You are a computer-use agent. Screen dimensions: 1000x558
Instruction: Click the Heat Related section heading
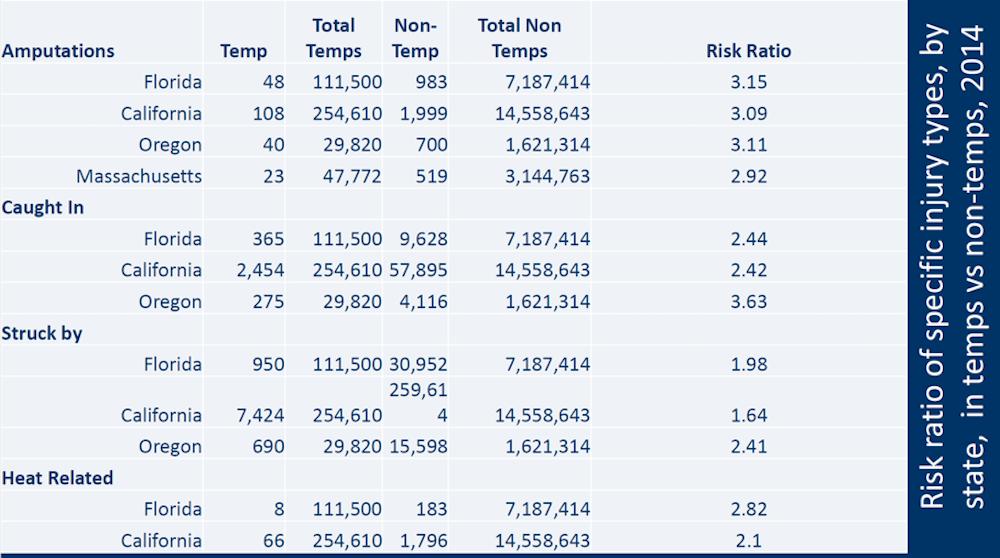coord(57,478)
